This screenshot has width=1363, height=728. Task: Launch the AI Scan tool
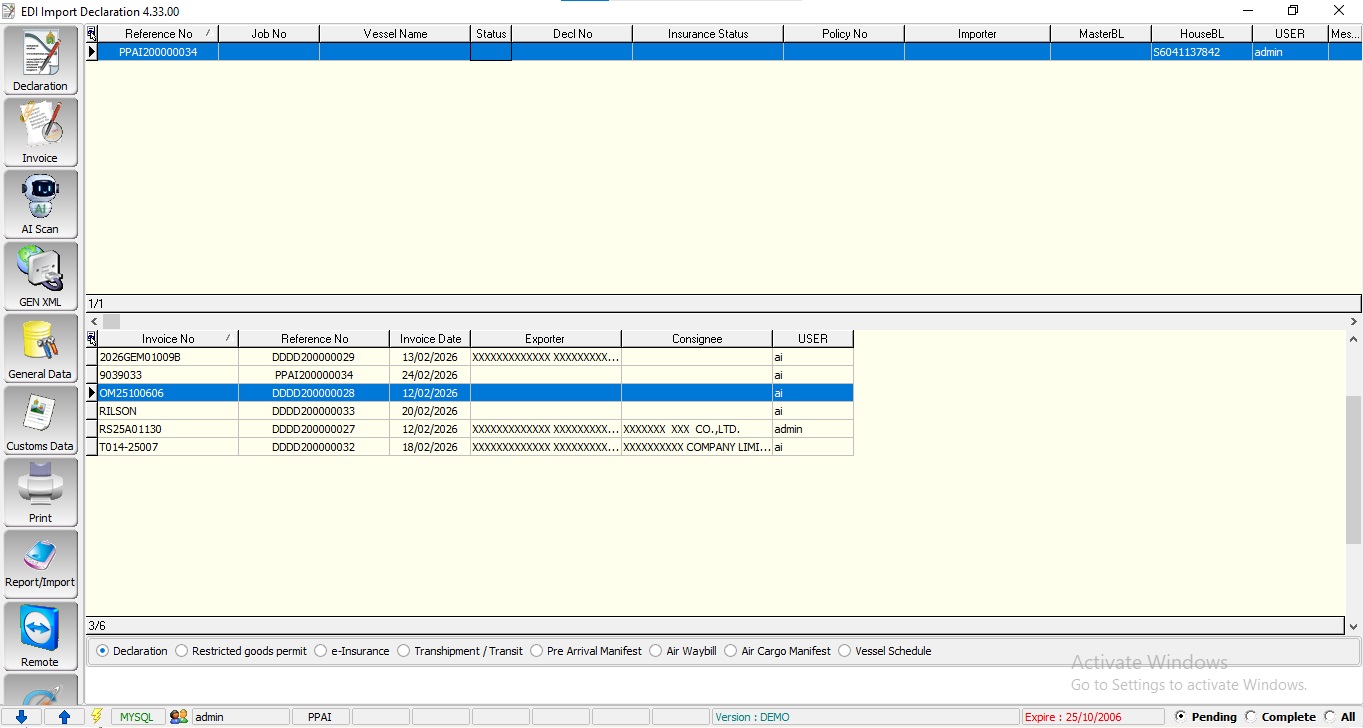click(x=40, y=204)
